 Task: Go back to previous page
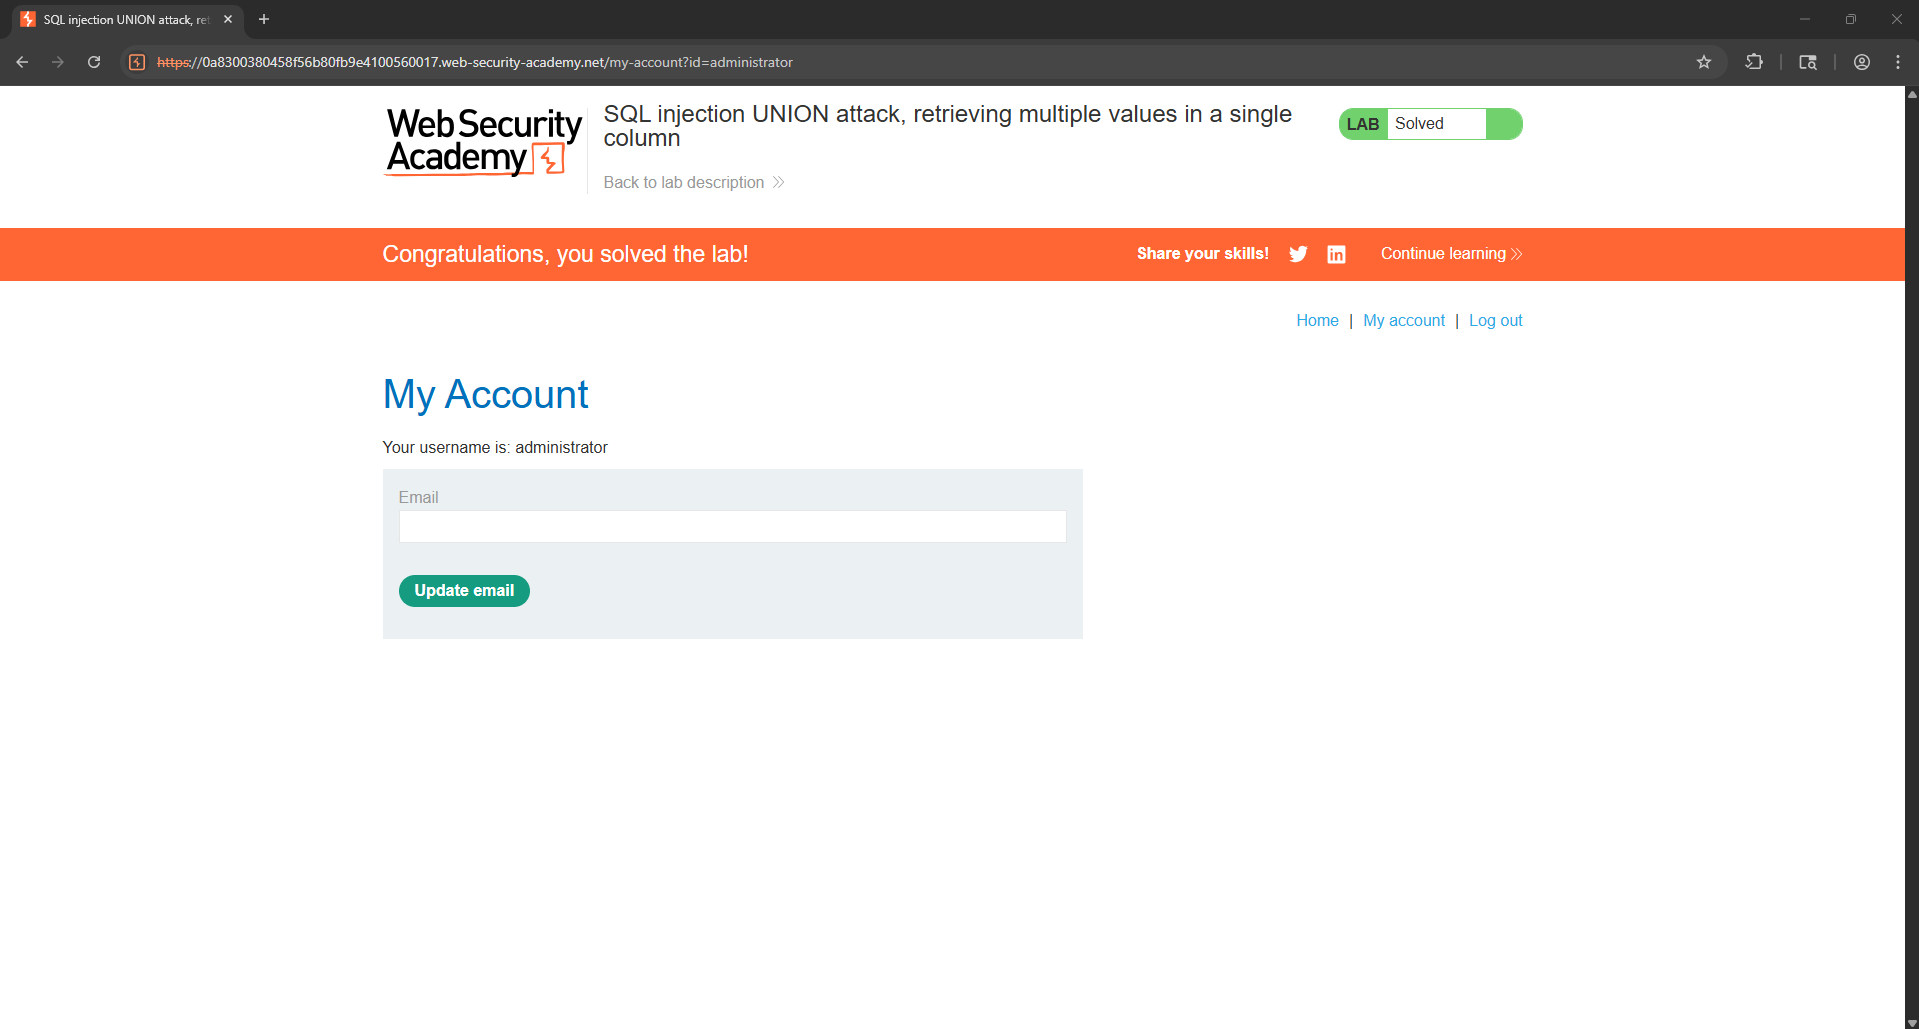pyautogui.click(x=22, y=62)
